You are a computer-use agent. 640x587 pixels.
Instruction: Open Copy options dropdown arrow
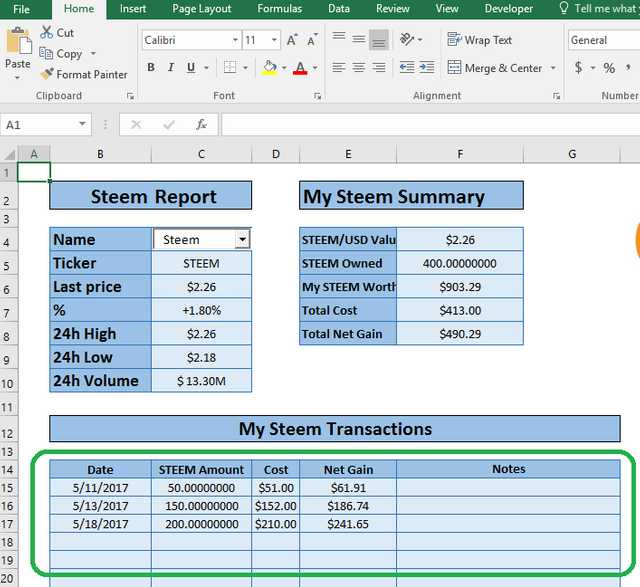[93, 53]
